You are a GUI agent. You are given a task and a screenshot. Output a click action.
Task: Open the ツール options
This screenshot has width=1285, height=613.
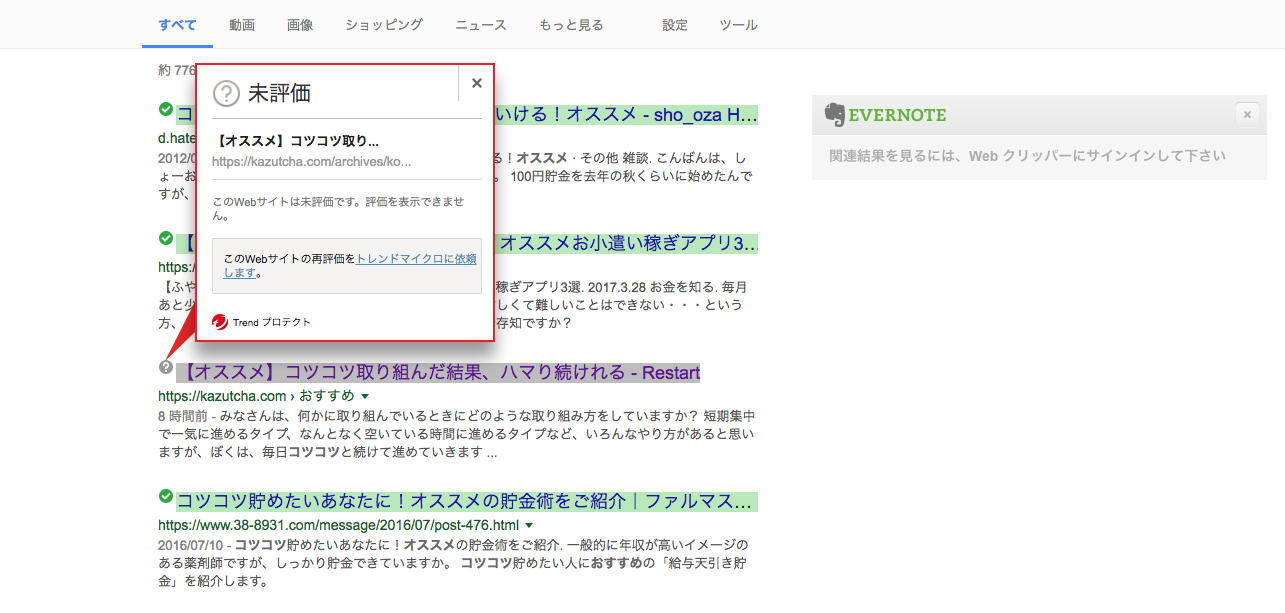click(x=738, y=25)
